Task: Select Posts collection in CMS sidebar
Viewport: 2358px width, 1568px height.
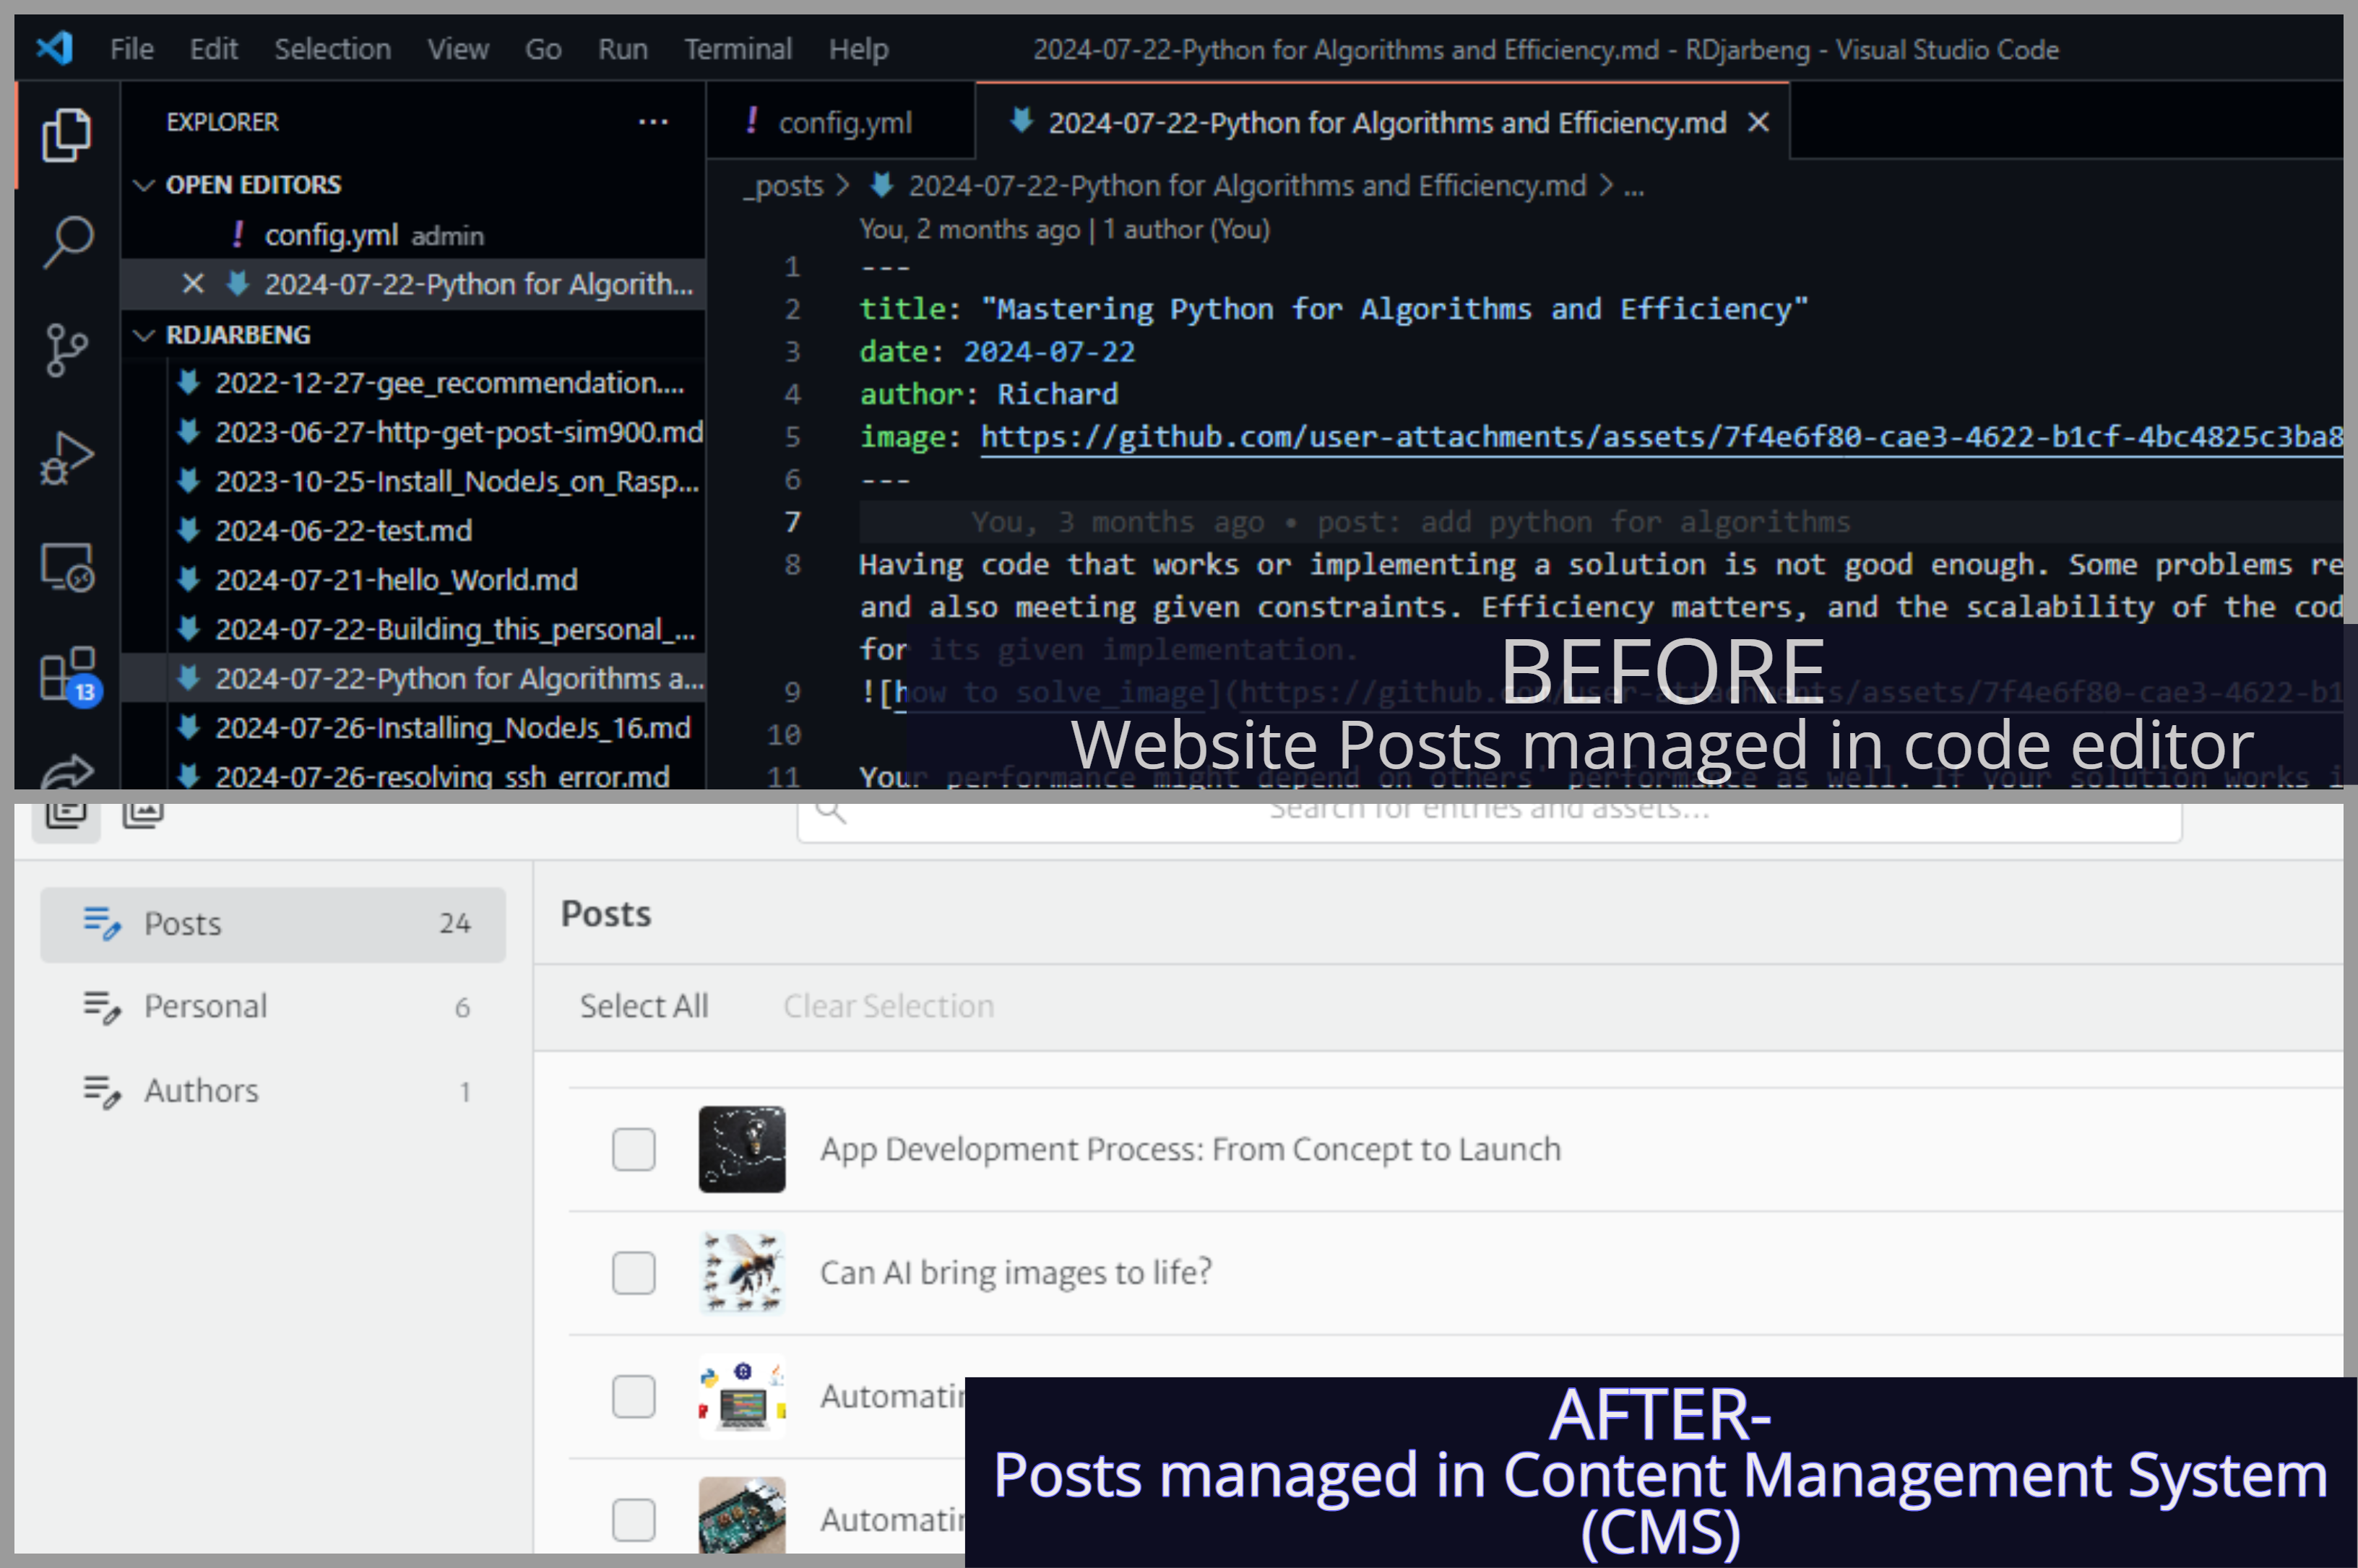Action: point(273,924)
